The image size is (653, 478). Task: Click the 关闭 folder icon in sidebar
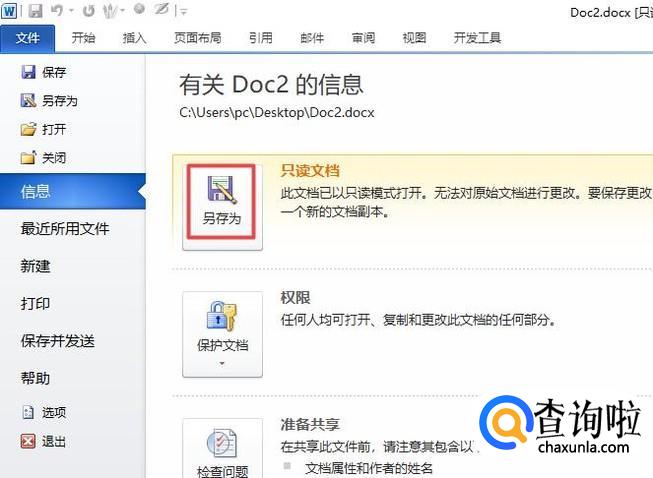pos(28,157)
